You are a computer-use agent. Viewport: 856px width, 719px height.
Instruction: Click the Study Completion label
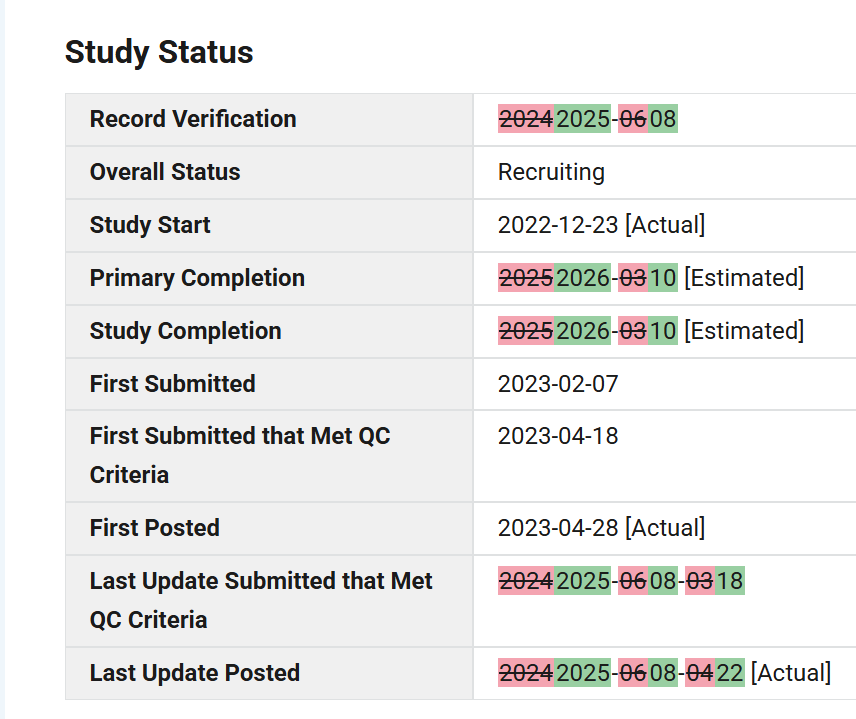coord(186,331)
